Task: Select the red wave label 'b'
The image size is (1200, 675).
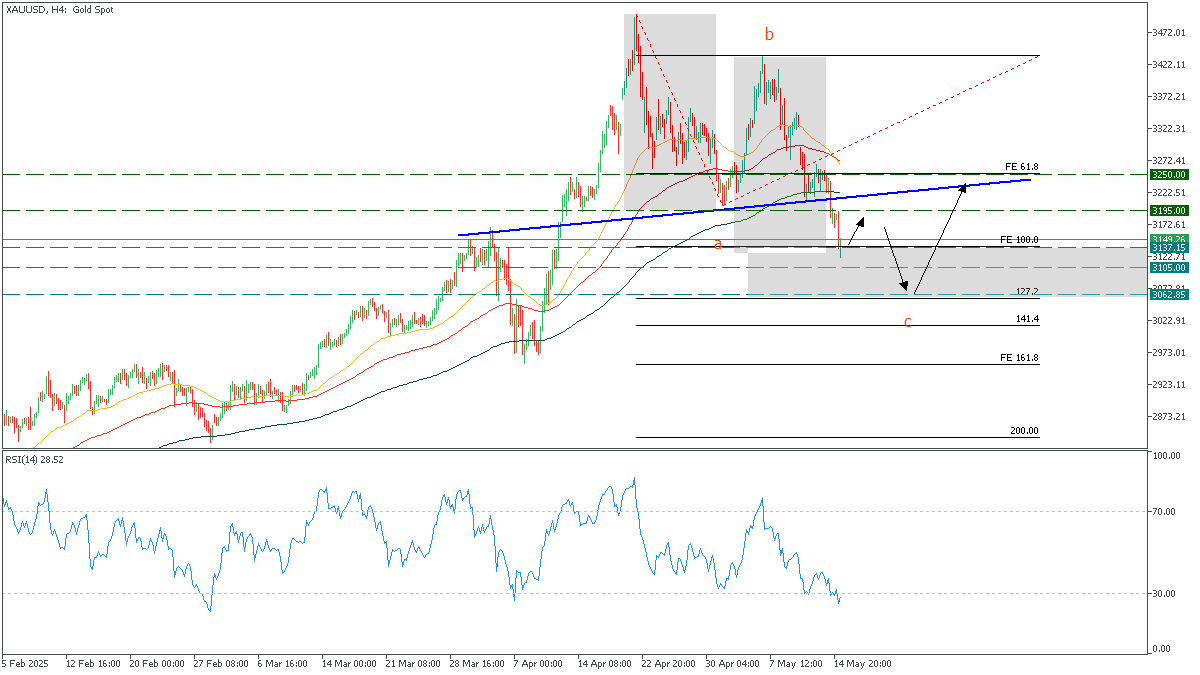Action: tap(769, 34)
